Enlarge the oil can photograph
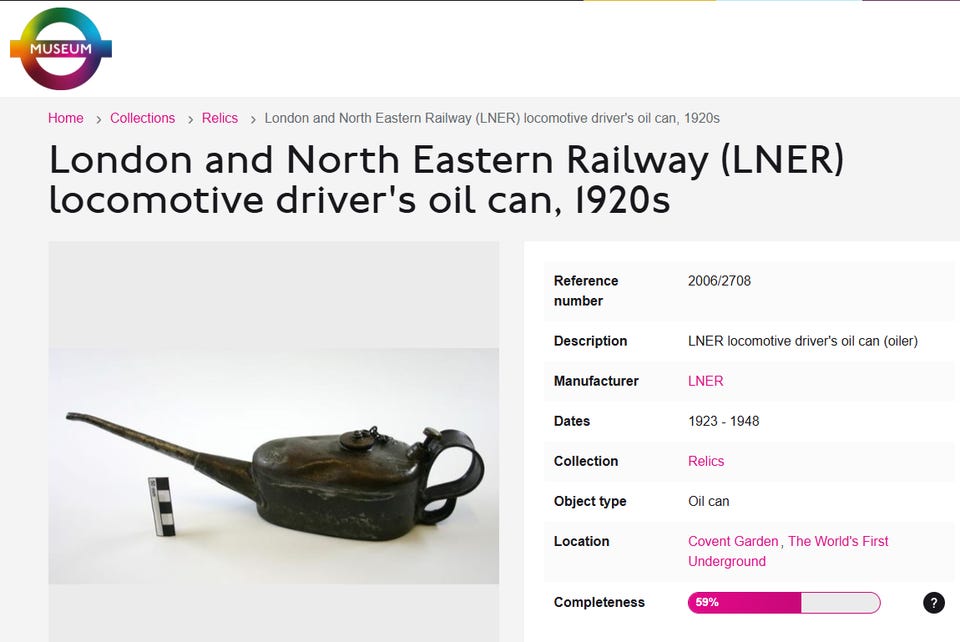The width and height of the screenshot is (960, 642). (x=300, y=465)
